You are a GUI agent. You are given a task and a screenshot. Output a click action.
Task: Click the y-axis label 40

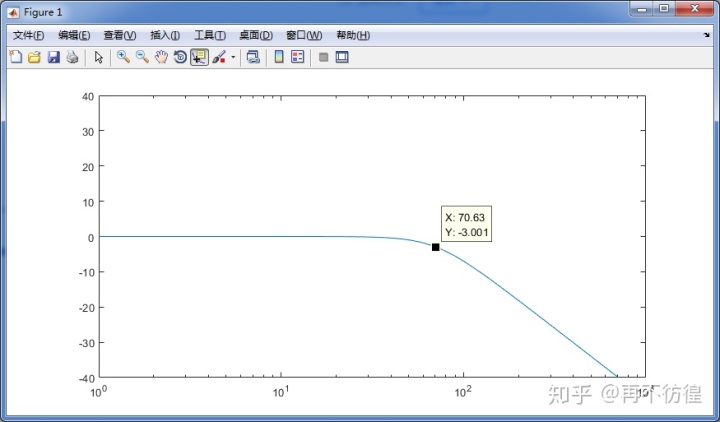88,97
